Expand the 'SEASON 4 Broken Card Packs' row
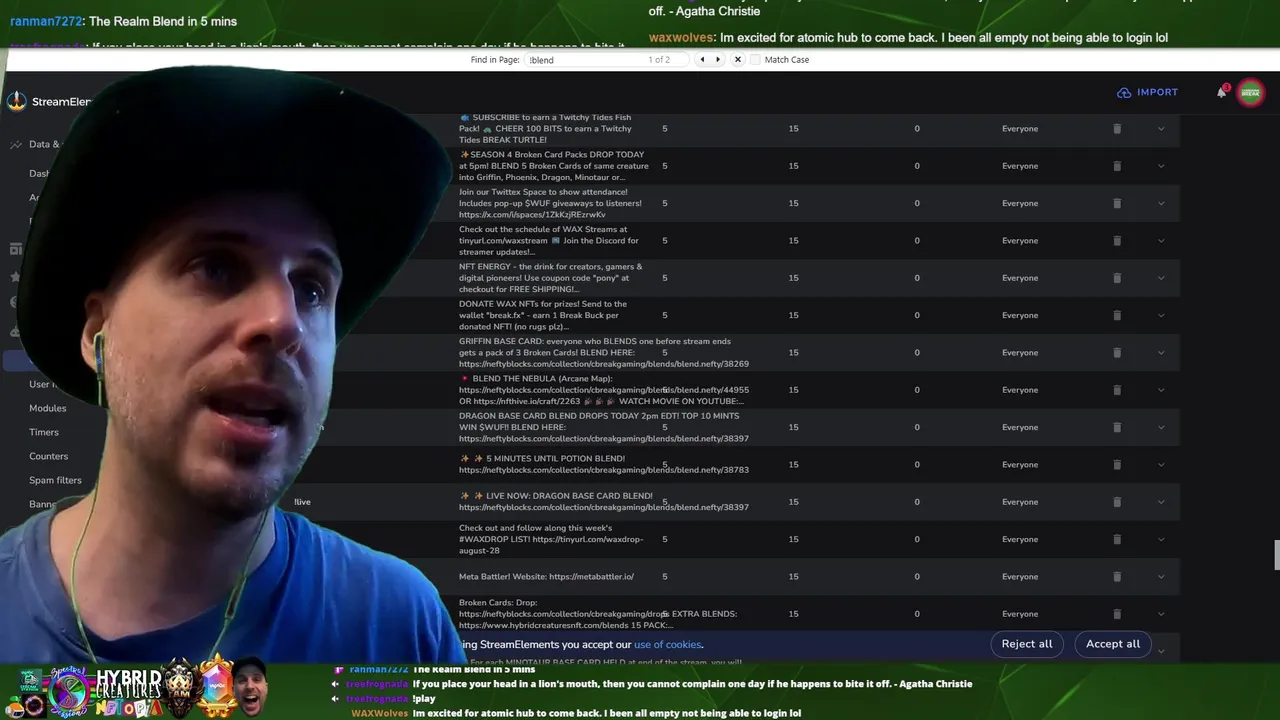 (1161, 166)
